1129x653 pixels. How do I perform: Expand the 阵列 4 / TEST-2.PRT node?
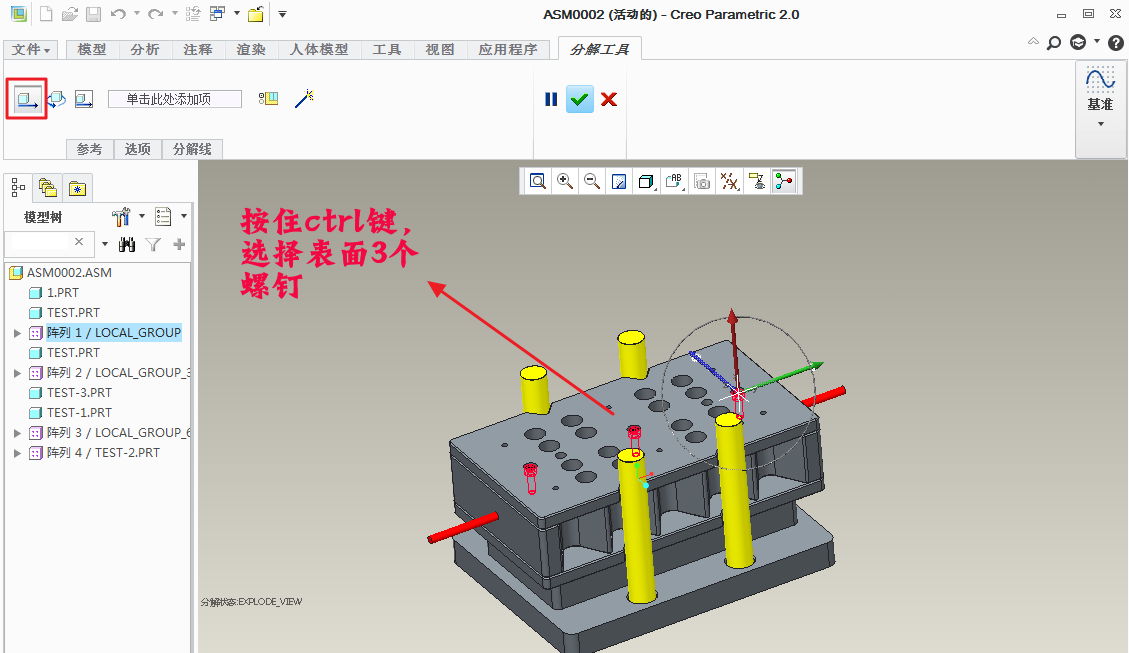17,453
